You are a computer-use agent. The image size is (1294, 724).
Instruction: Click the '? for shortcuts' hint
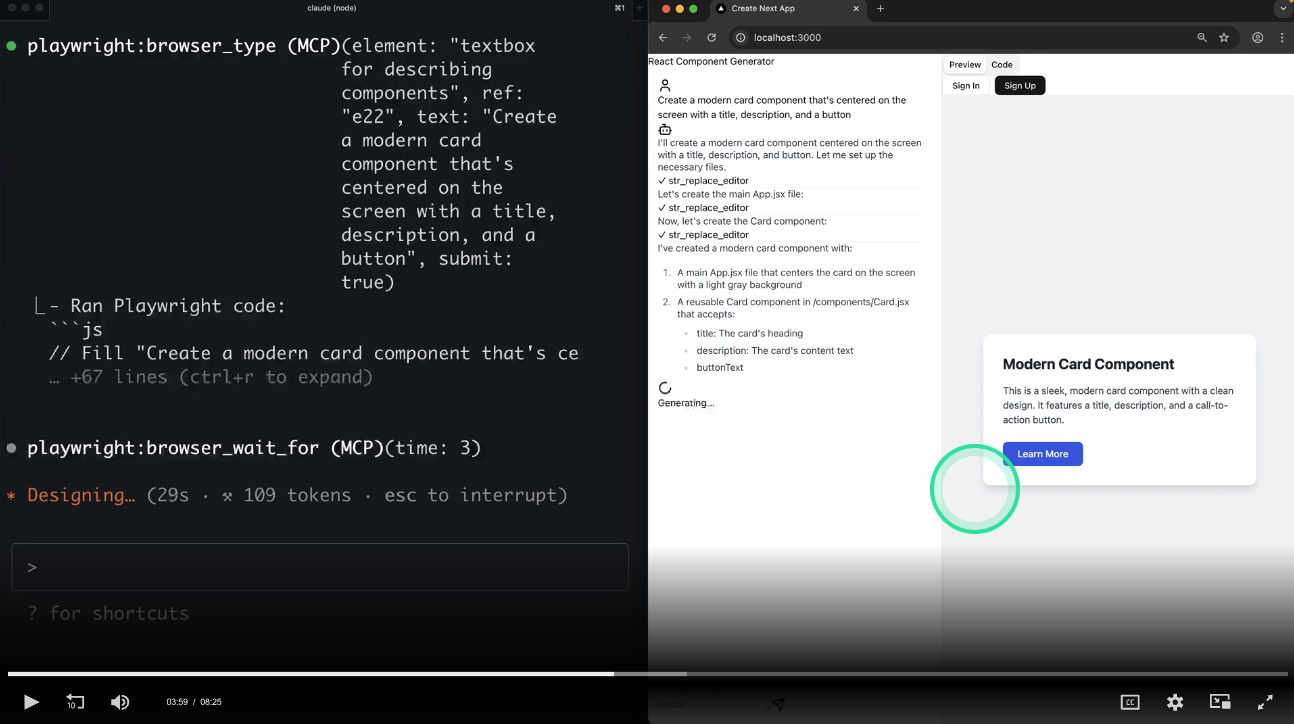[x=108, y=613]
